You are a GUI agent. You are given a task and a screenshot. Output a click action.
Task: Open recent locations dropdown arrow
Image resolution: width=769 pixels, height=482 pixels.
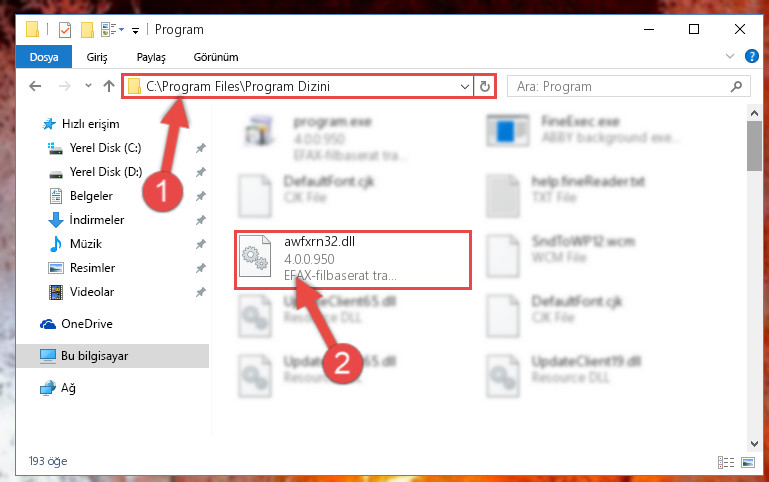88,86
